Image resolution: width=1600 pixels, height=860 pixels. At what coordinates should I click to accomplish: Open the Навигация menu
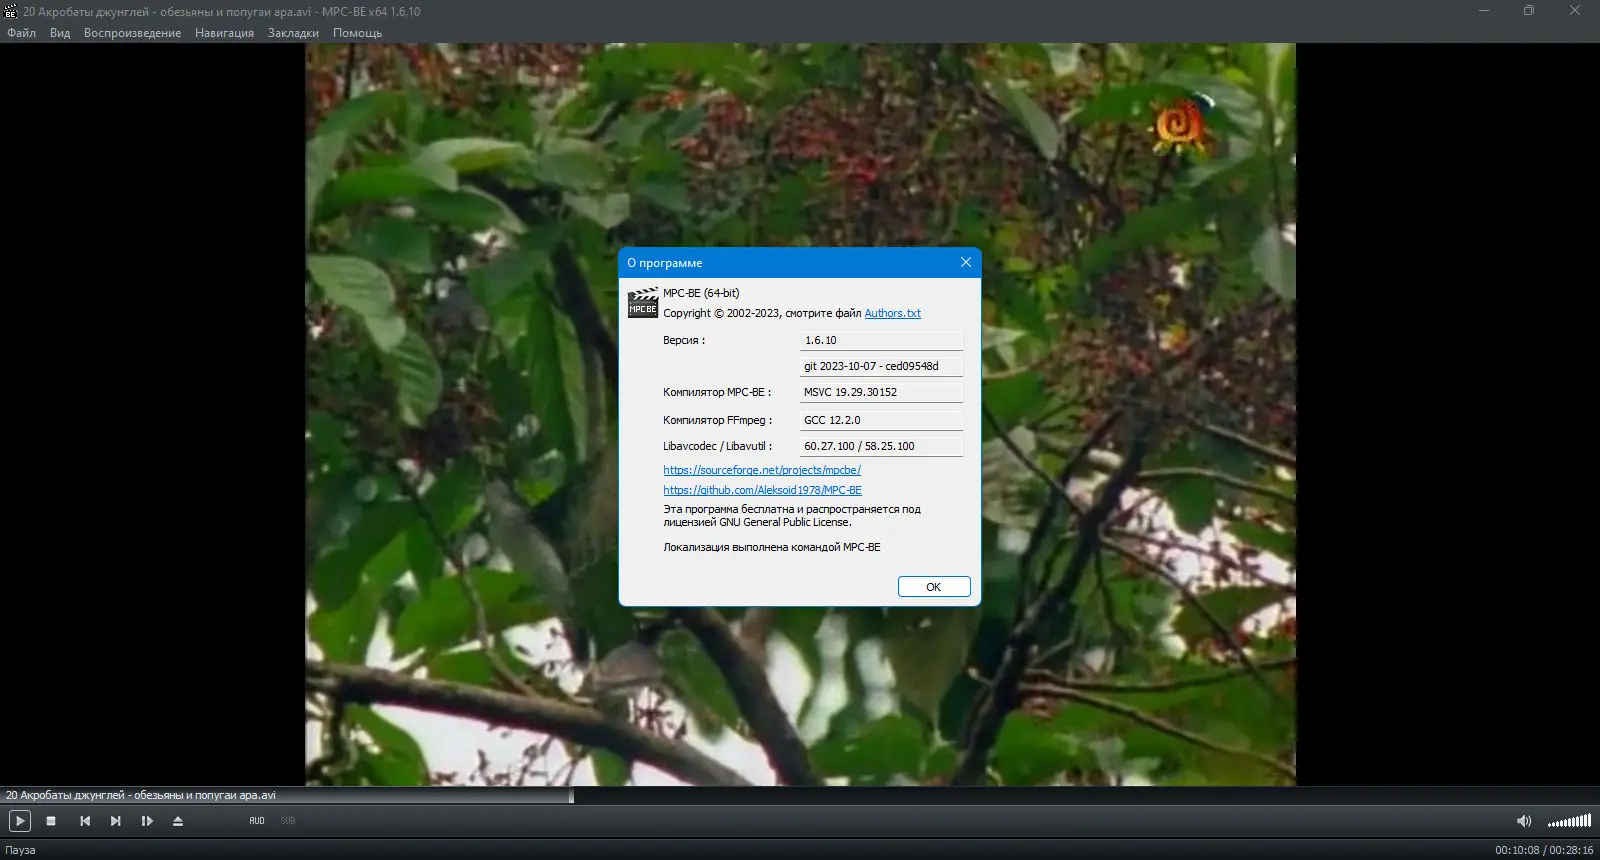tap(225, 33)
